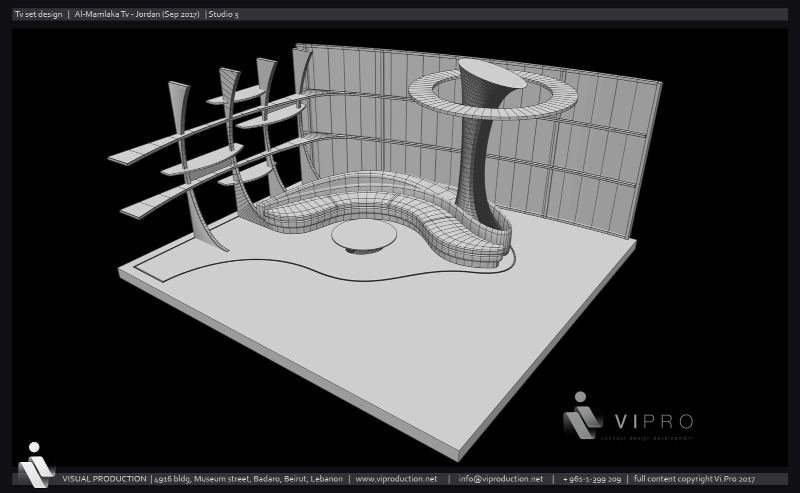800x493 pixels.
Task: Open the www.viproduction.net website link
Action: [x=396, y=479]
